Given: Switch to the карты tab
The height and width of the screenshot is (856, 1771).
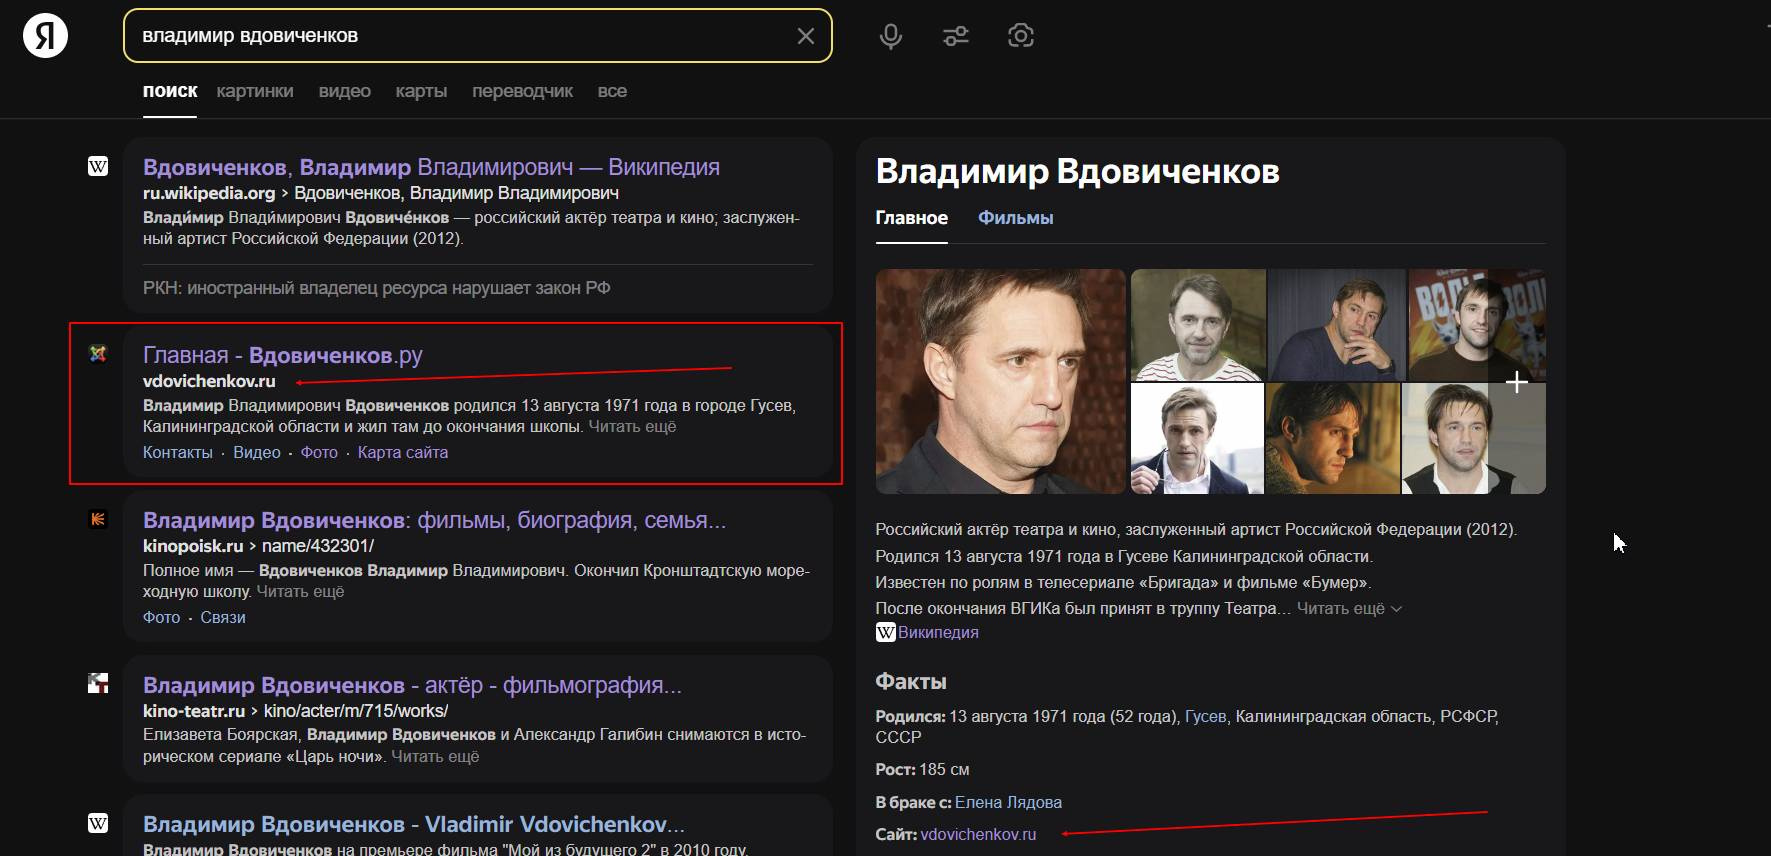Looking at the screenshot, I should click(x=421, y=91).
